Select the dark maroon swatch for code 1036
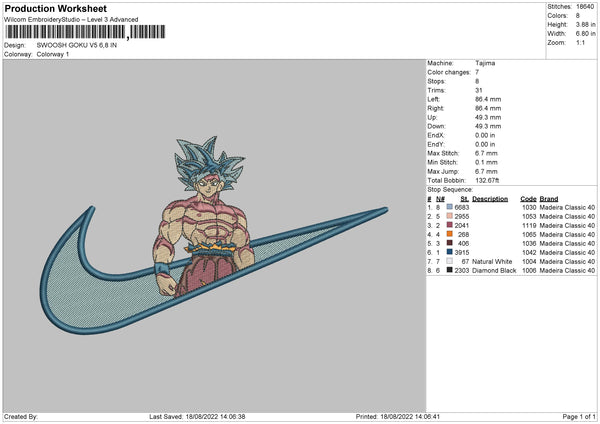 tap(450, 243)
